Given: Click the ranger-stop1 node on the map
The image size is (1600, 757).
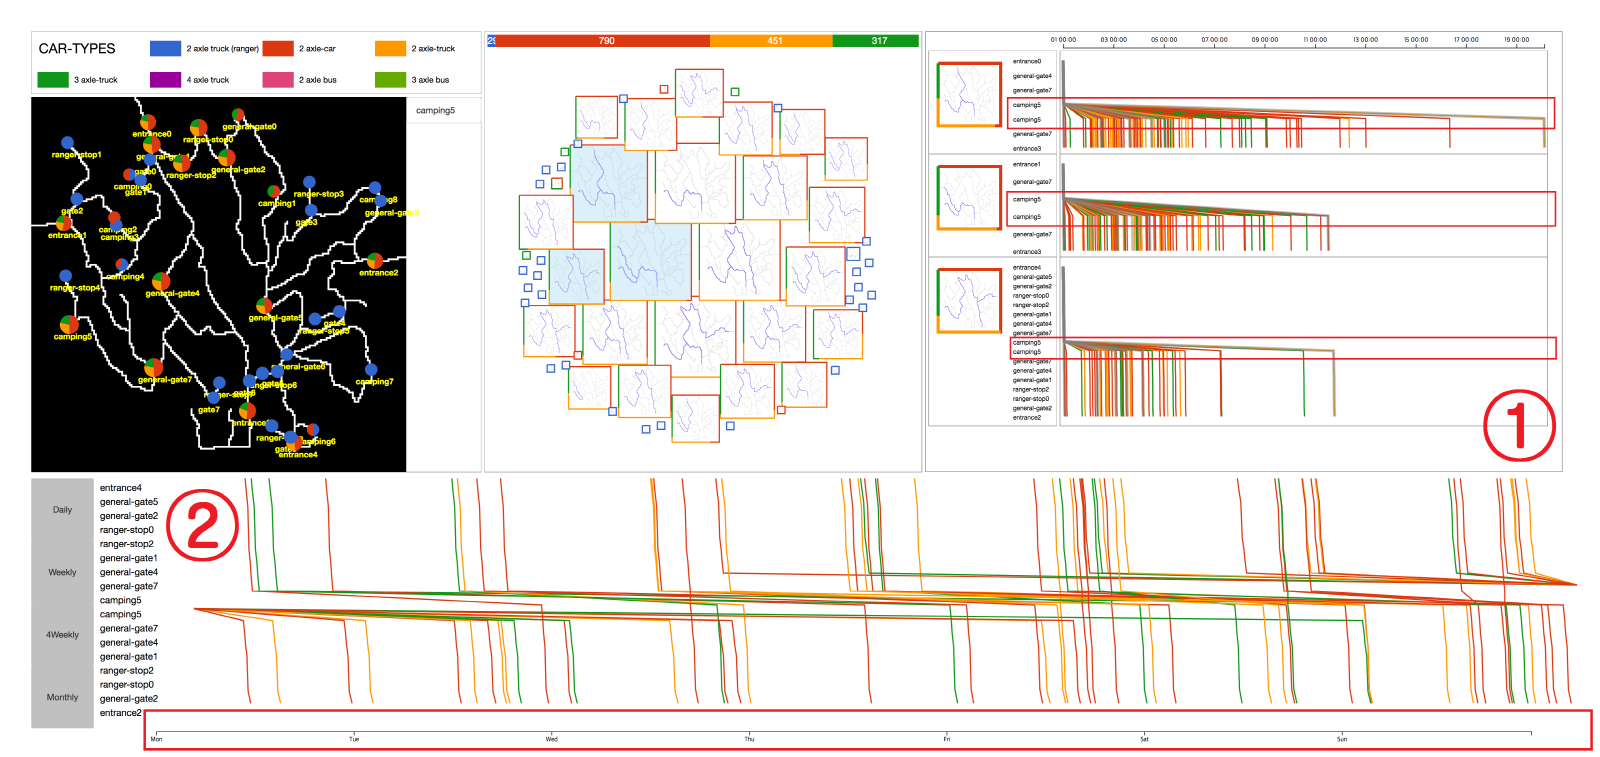Looking at the screenshot, I should point(67,143).
